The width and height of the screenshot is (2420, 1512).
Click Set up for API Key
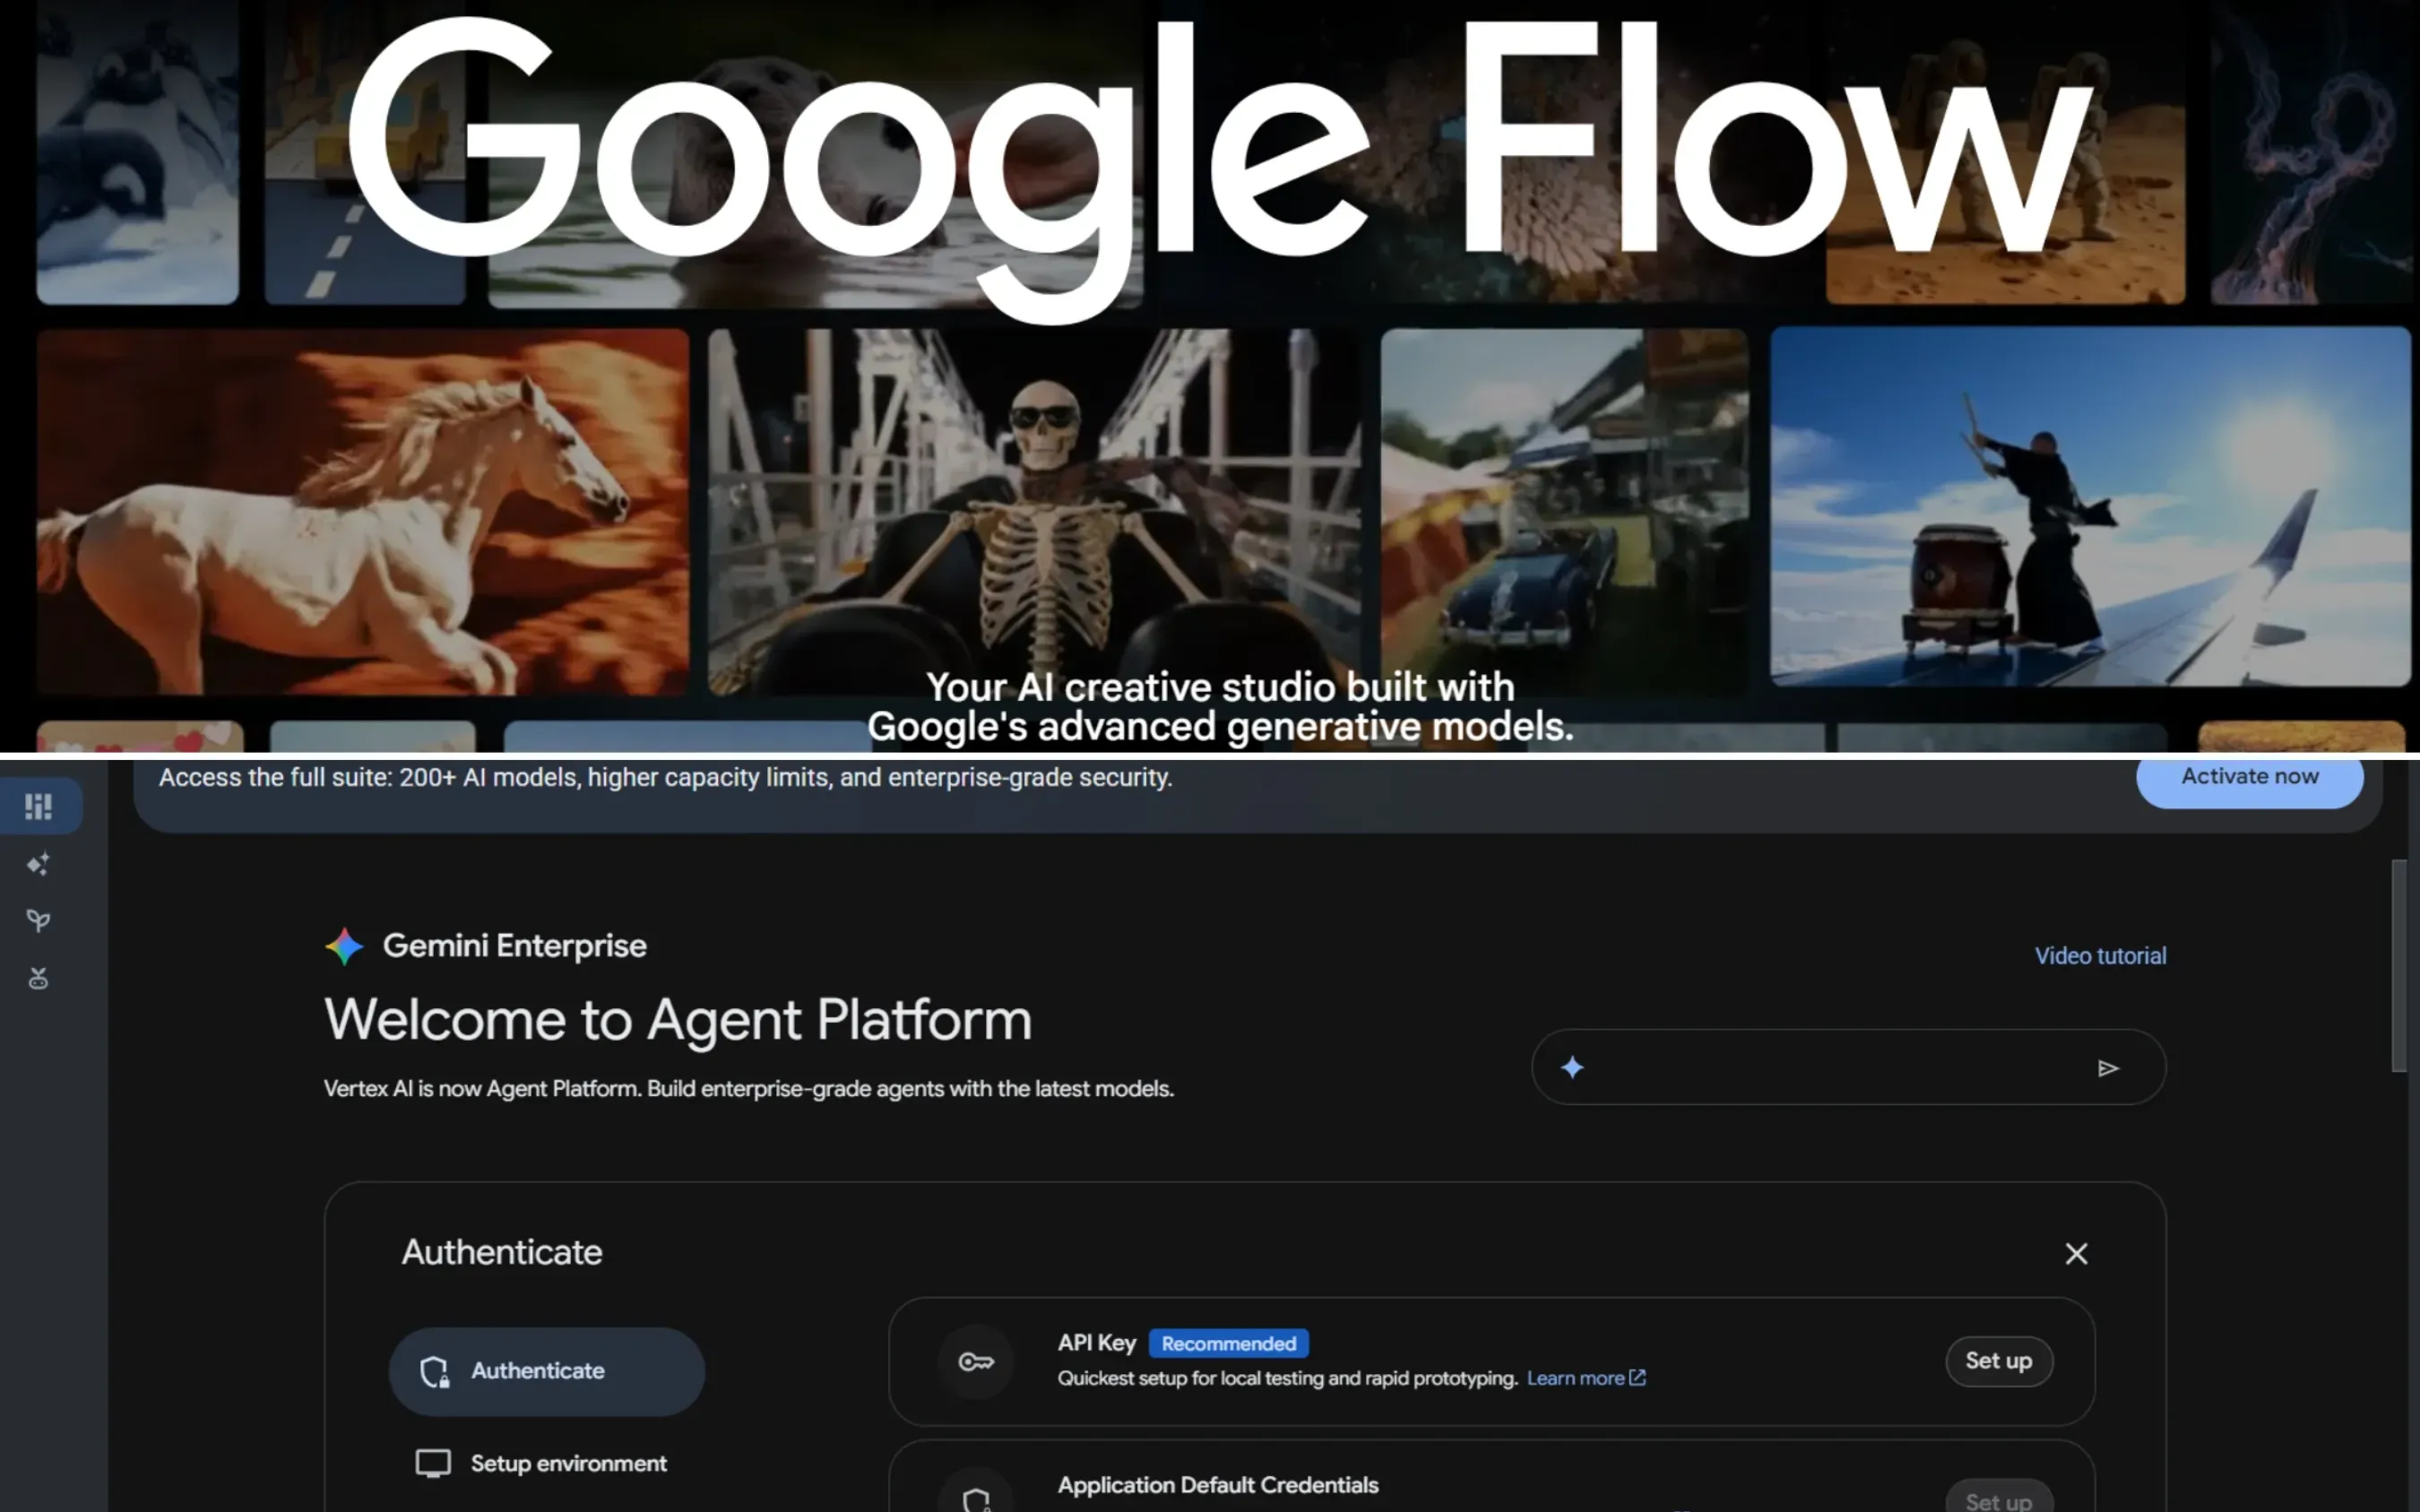(x=1998, y=1361)
